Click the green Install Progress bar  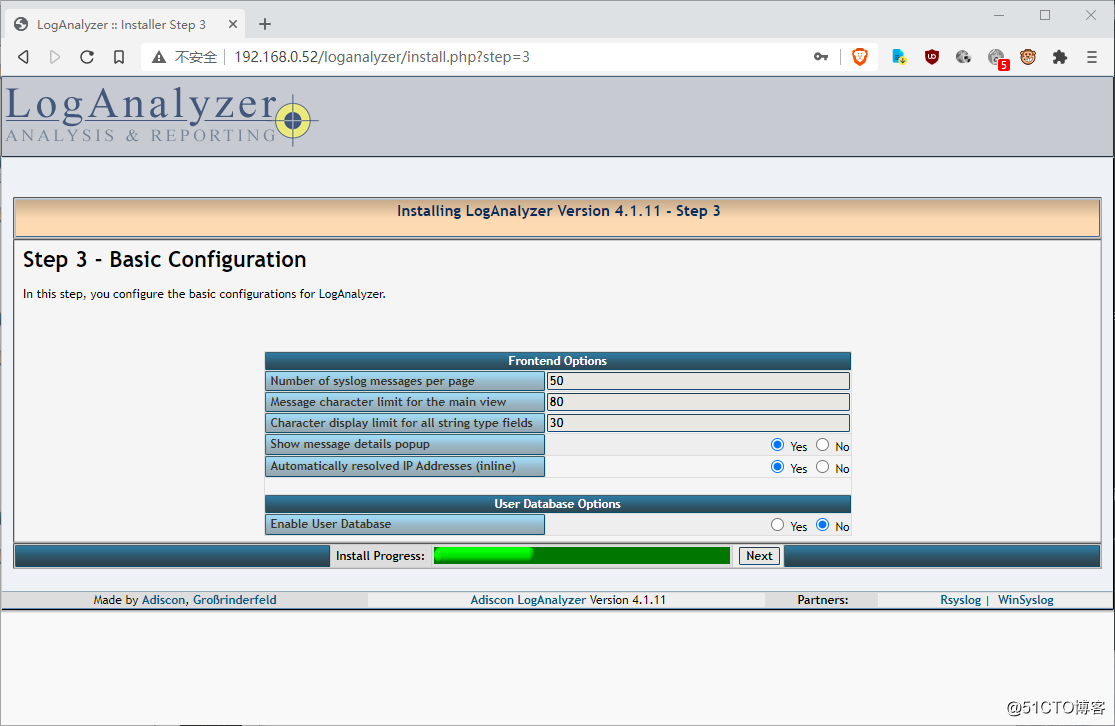[582, 555]
